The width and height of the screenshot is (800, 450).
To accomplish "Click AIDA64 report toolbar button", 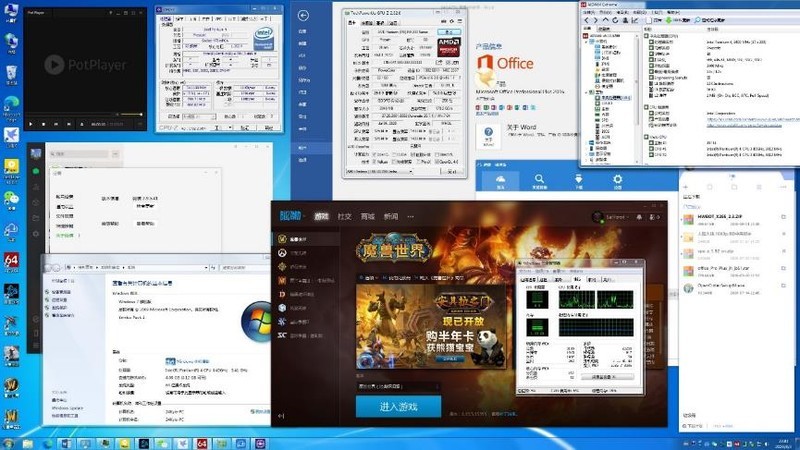I will [654, 20].
